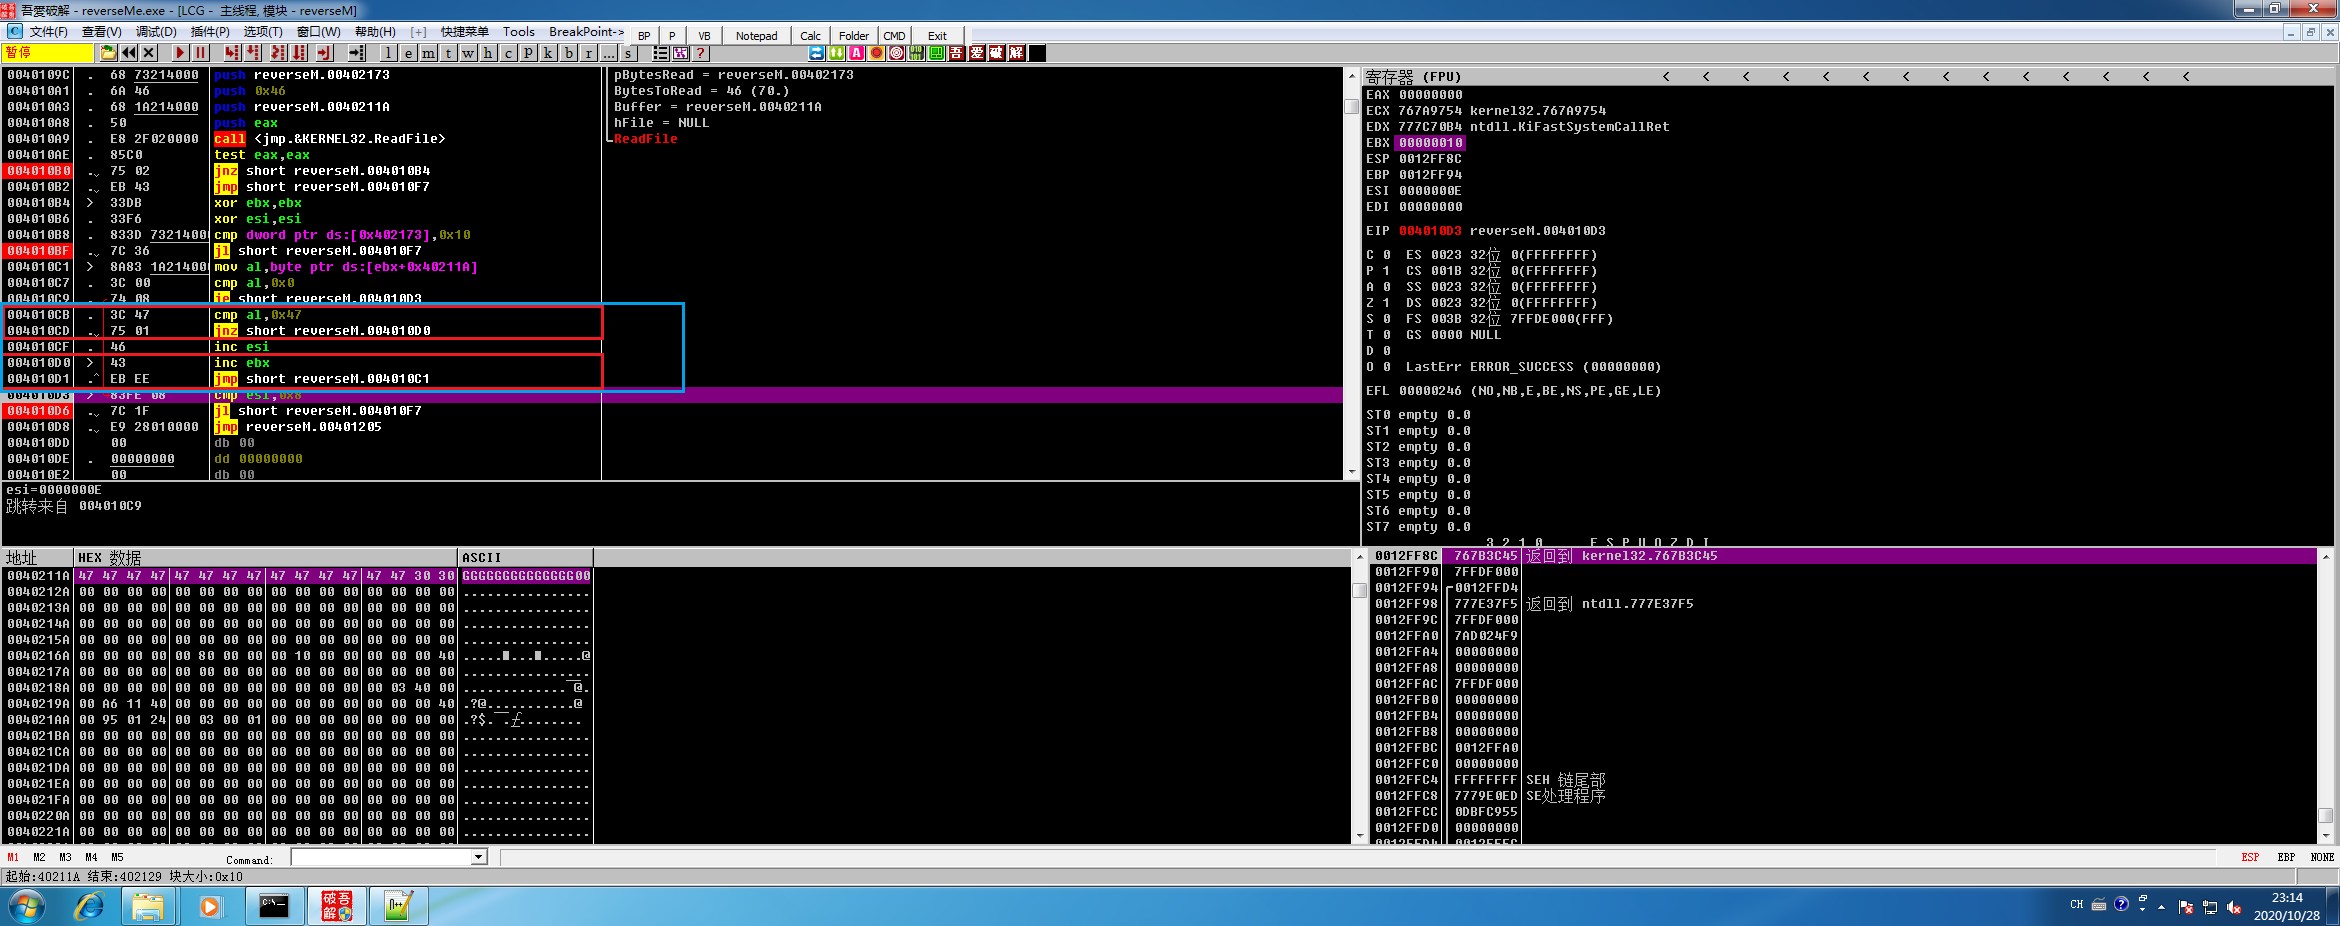Open the memory map 'm' window button
This screenshot has height=926, width=2340.
(x=428, y=53)
